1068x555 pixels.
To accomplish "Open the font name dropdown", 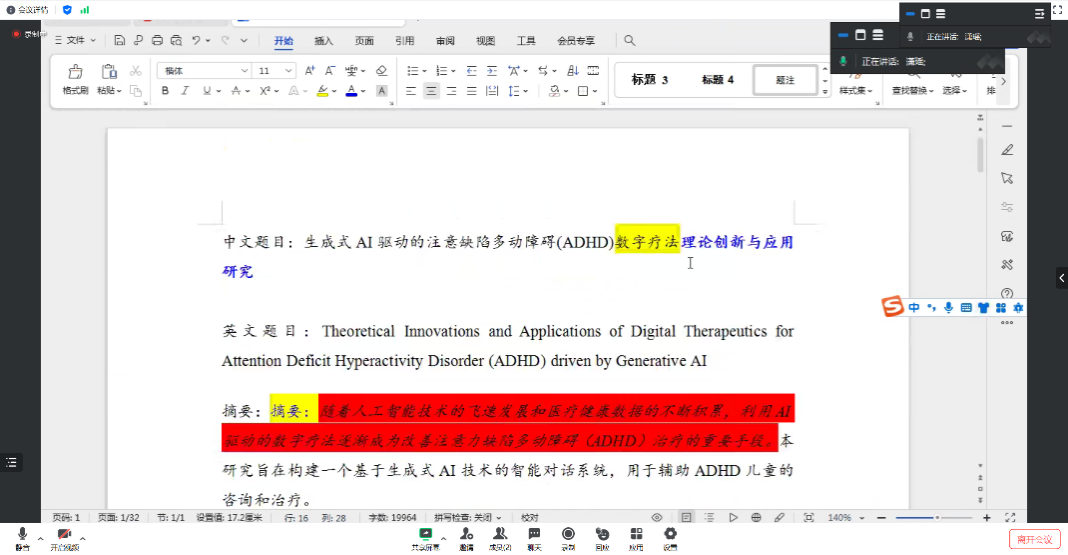I will click(x=244, y=71).
